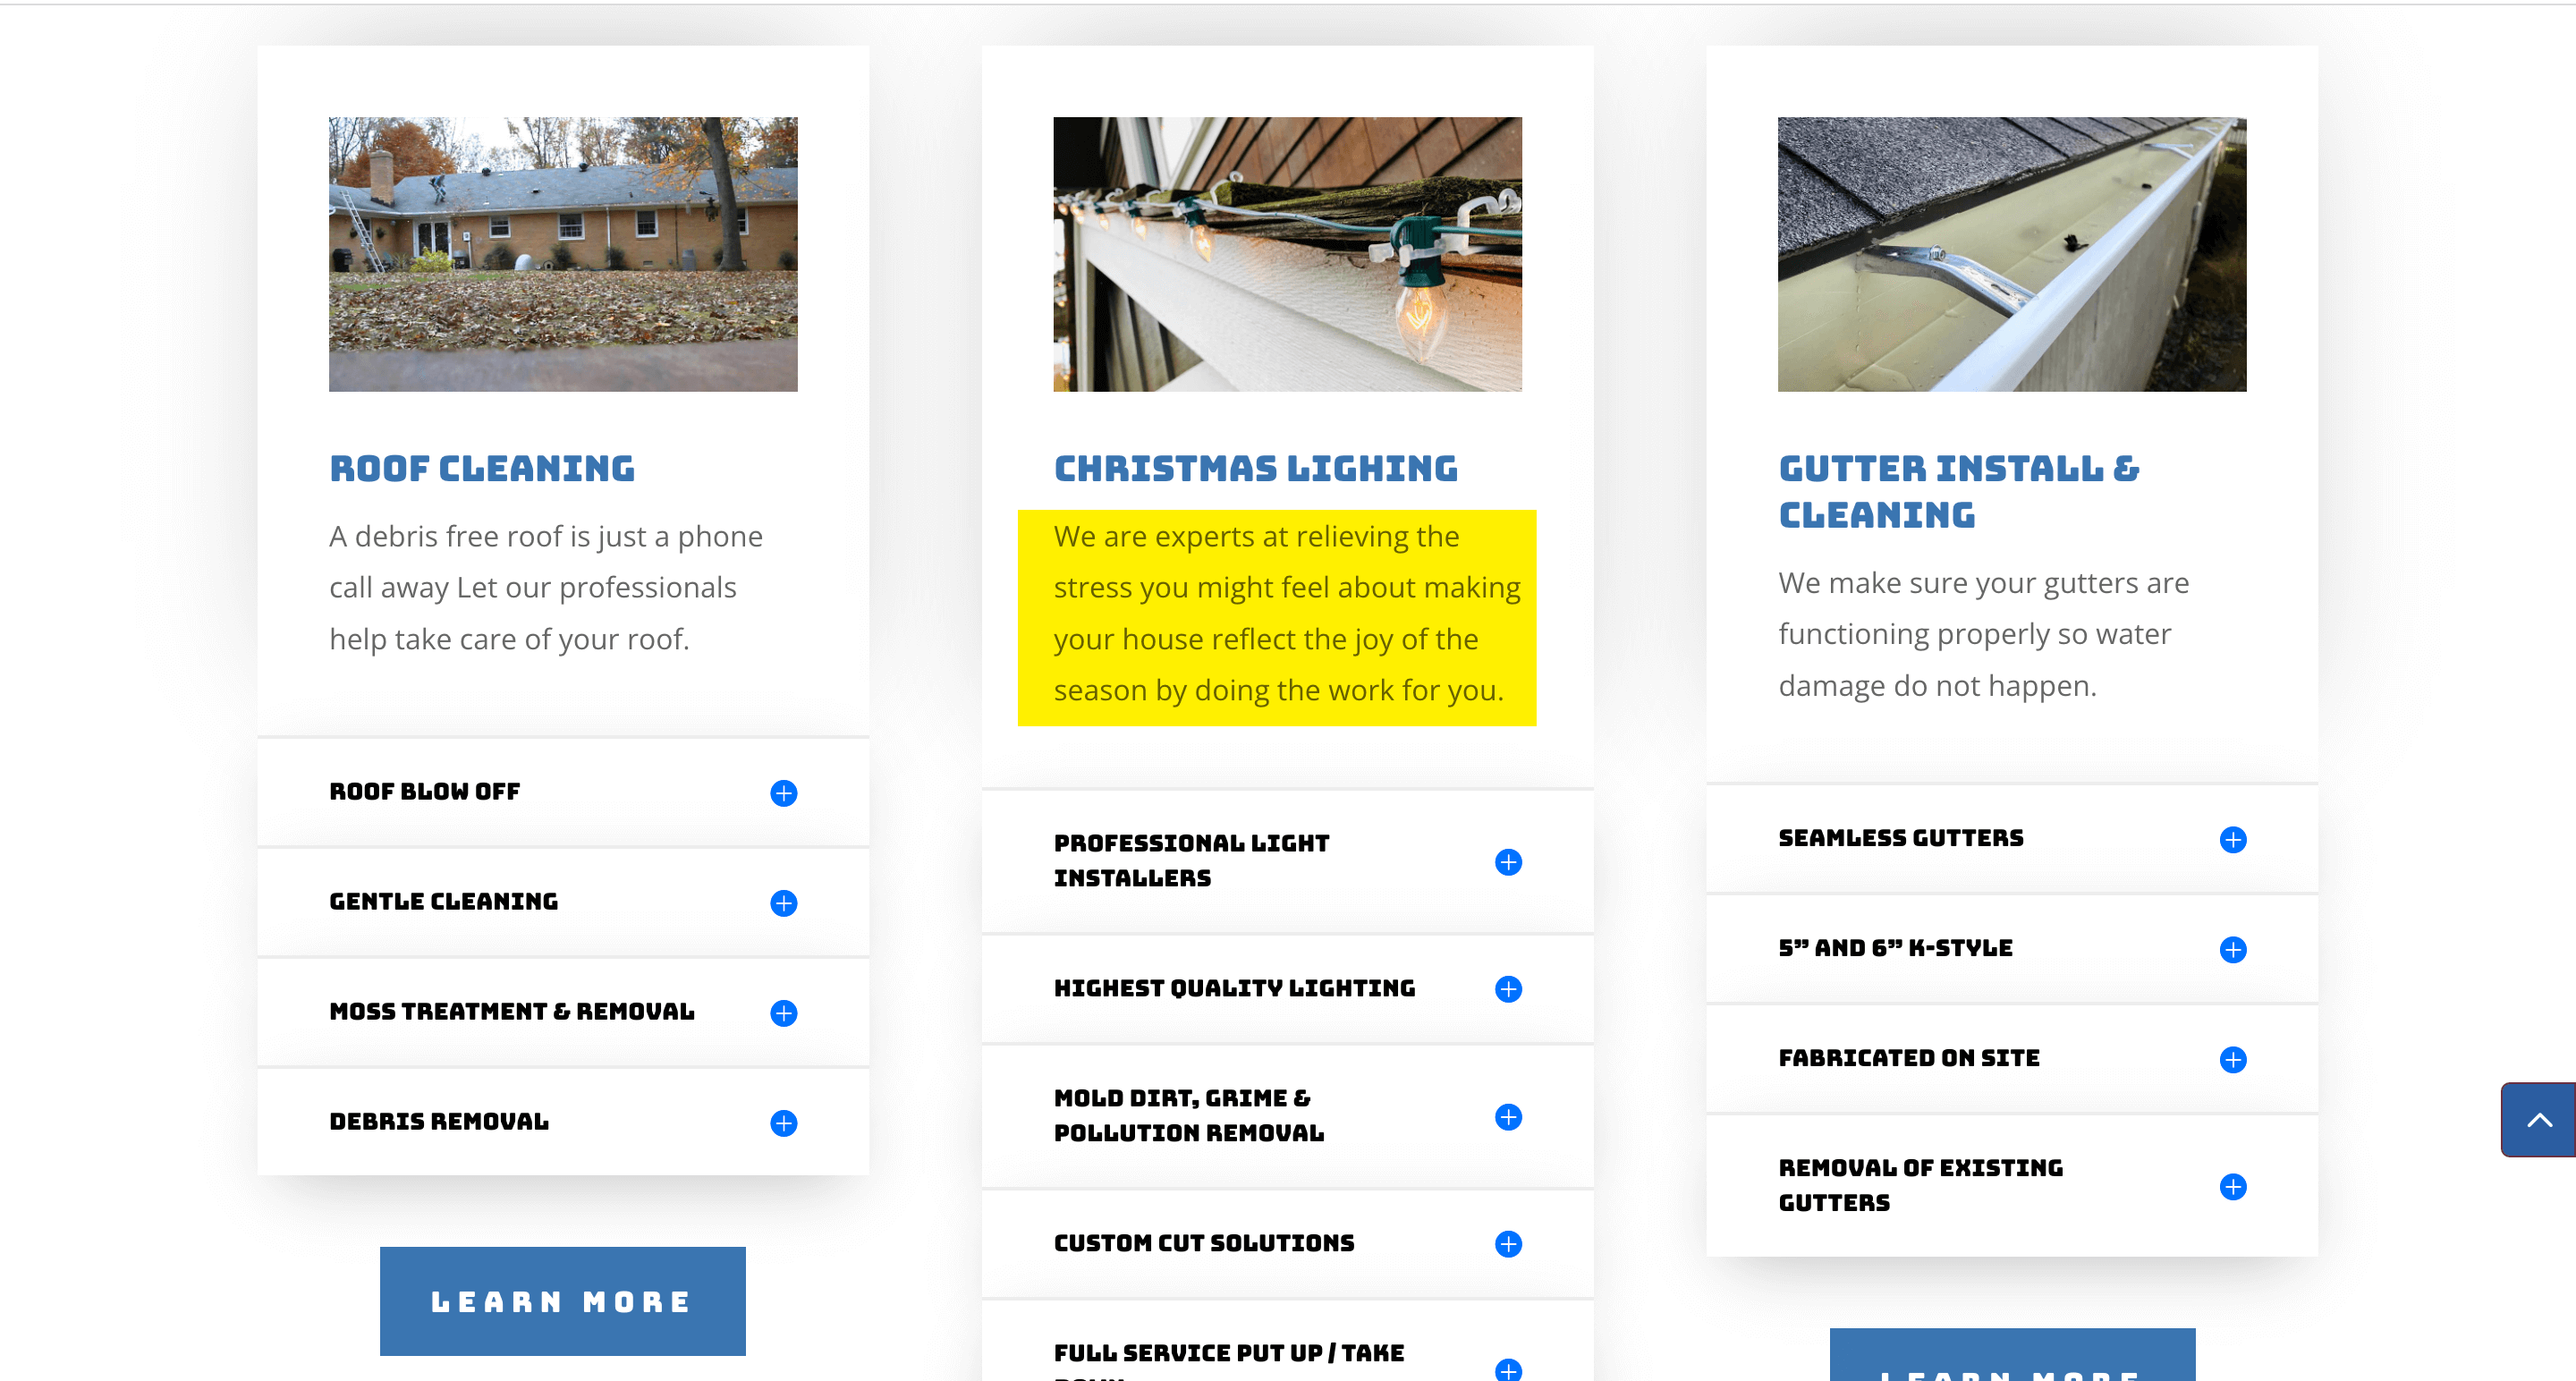Click the plus icon next to Moss Treatment & Removal
Viewport: 2576px width, 1381px height.
click(784, 1013)
